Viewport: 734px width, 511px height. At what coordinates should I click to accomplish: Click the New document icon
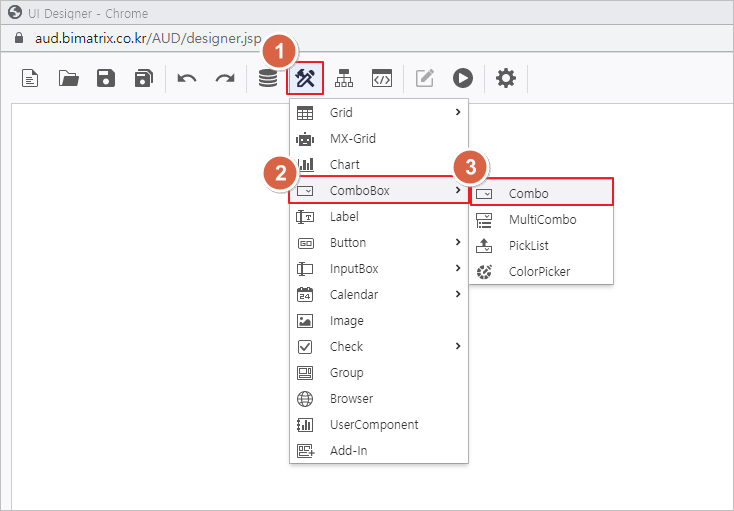click(x=31, y=78)
